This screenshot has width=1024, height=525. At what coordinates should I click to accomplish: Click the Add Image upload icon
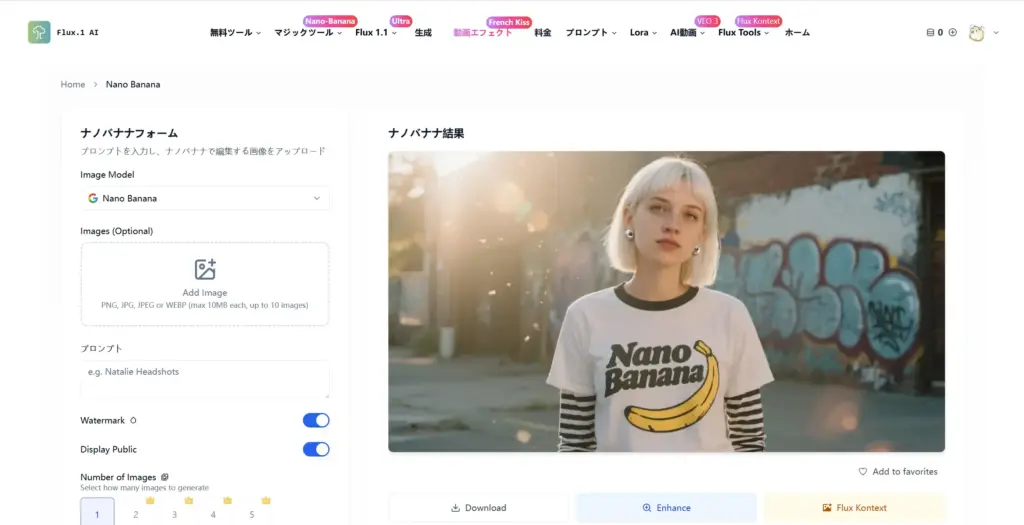pos(205,269)
